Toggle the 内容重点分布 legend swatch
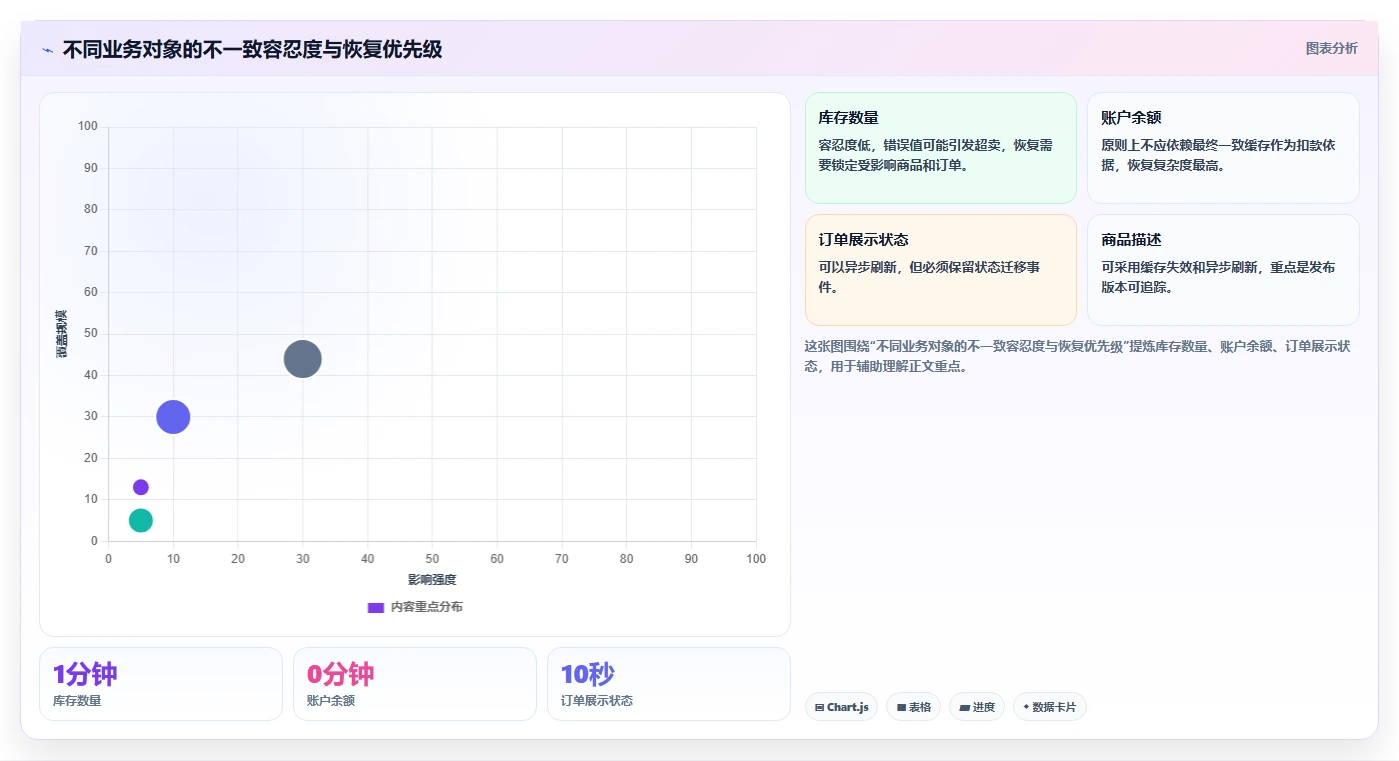 376,607
